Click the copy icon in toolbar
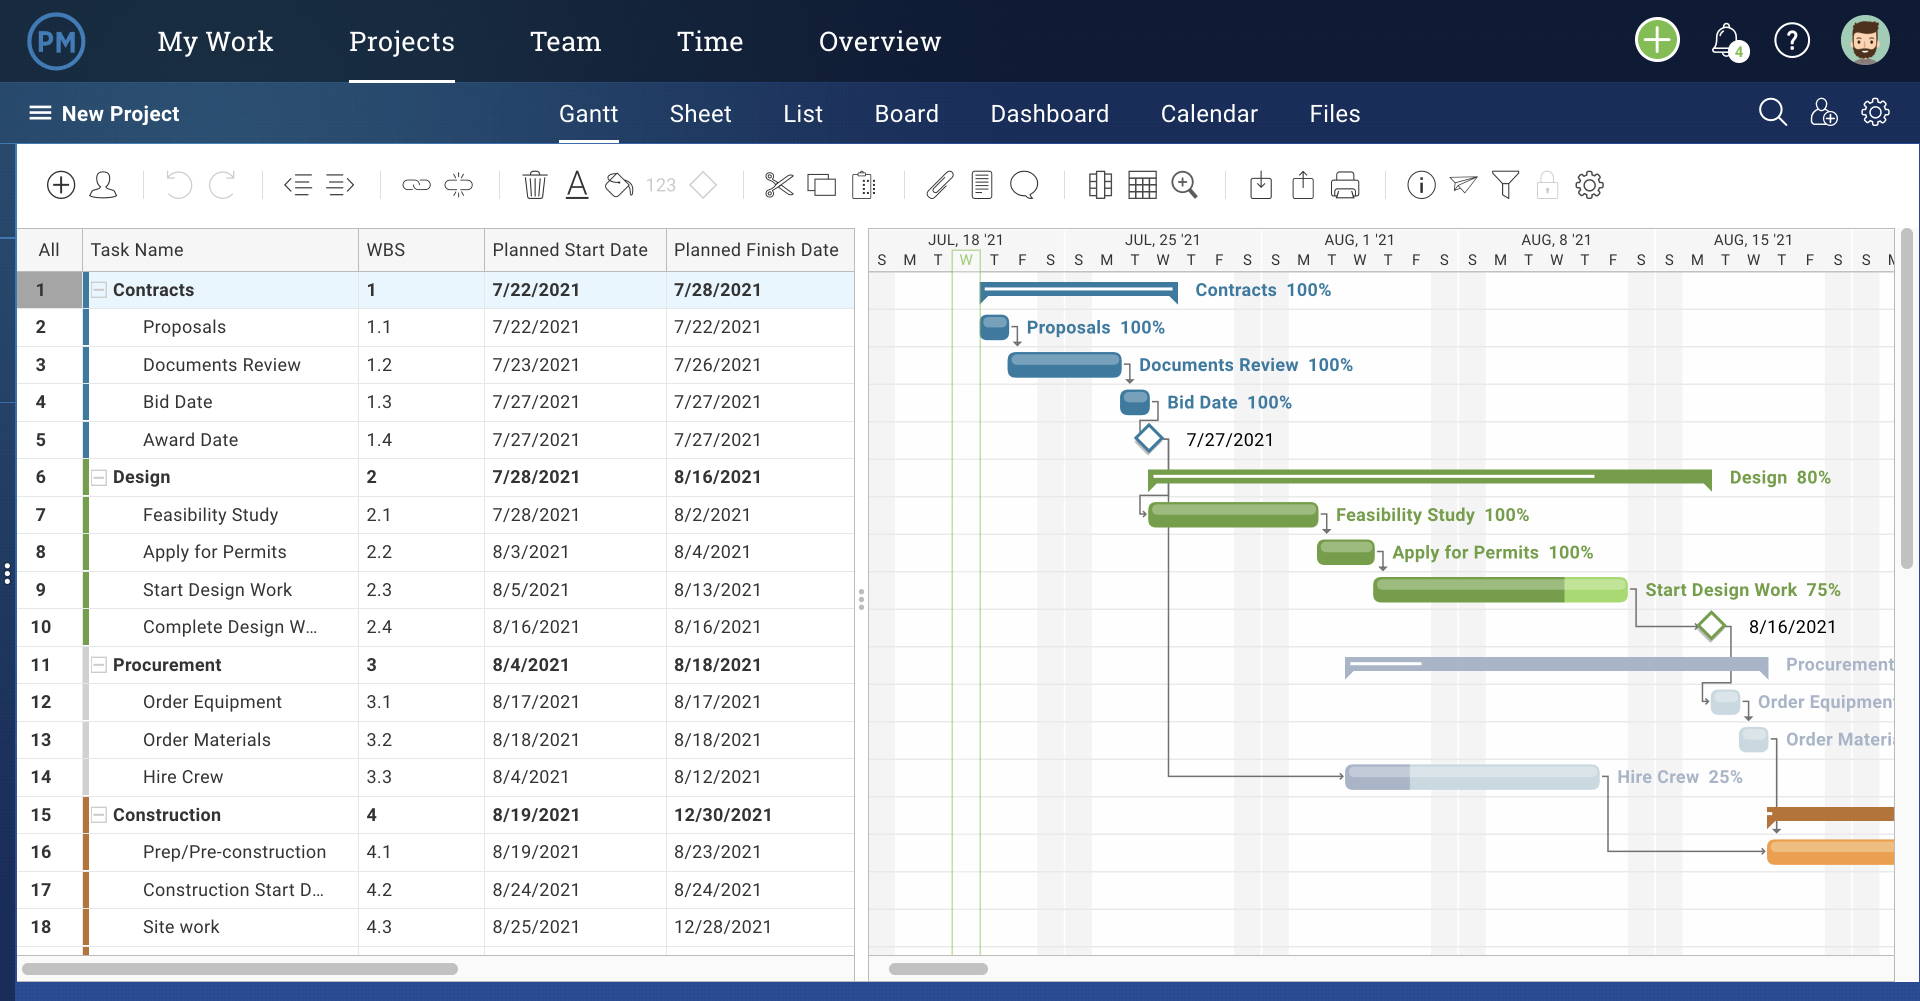This screenshot has height=1001, width=1920. click(x=821, y=185)
